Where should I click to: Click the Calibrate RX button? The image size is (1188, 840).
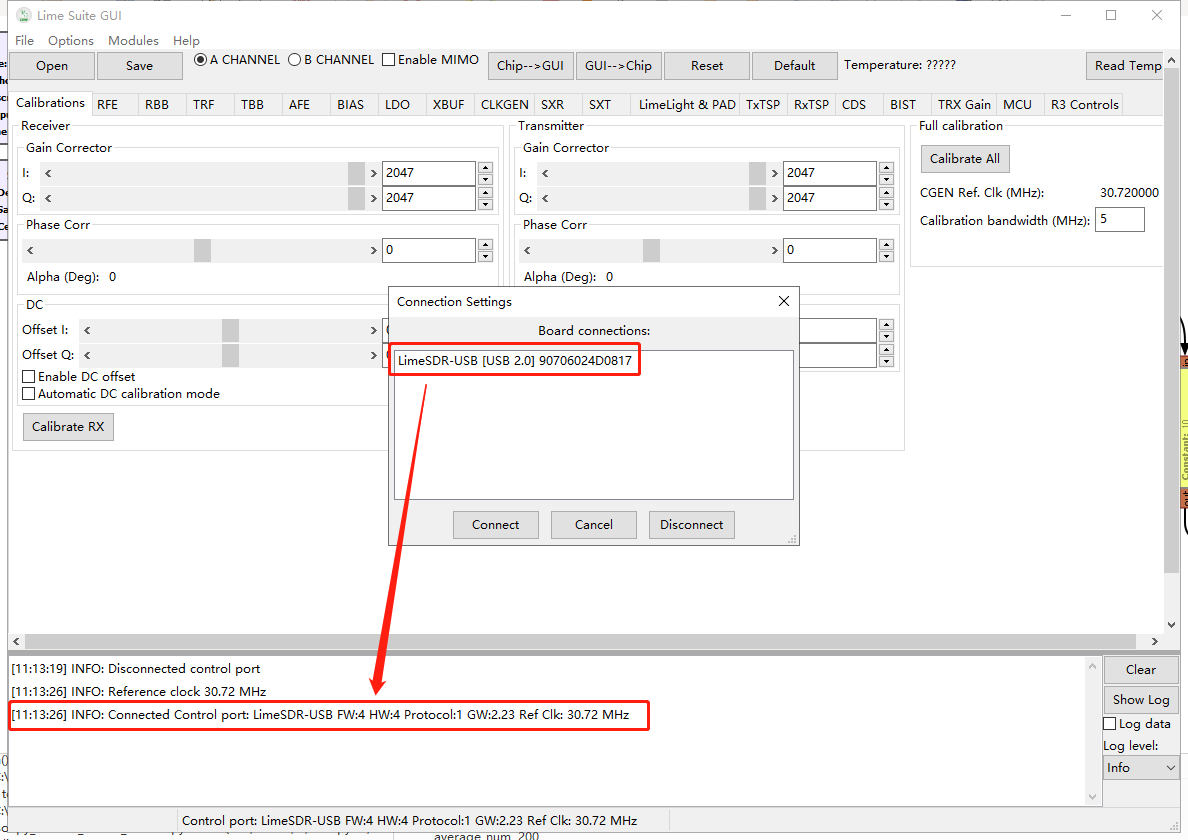pyautogui.click(x=68, y=426)
